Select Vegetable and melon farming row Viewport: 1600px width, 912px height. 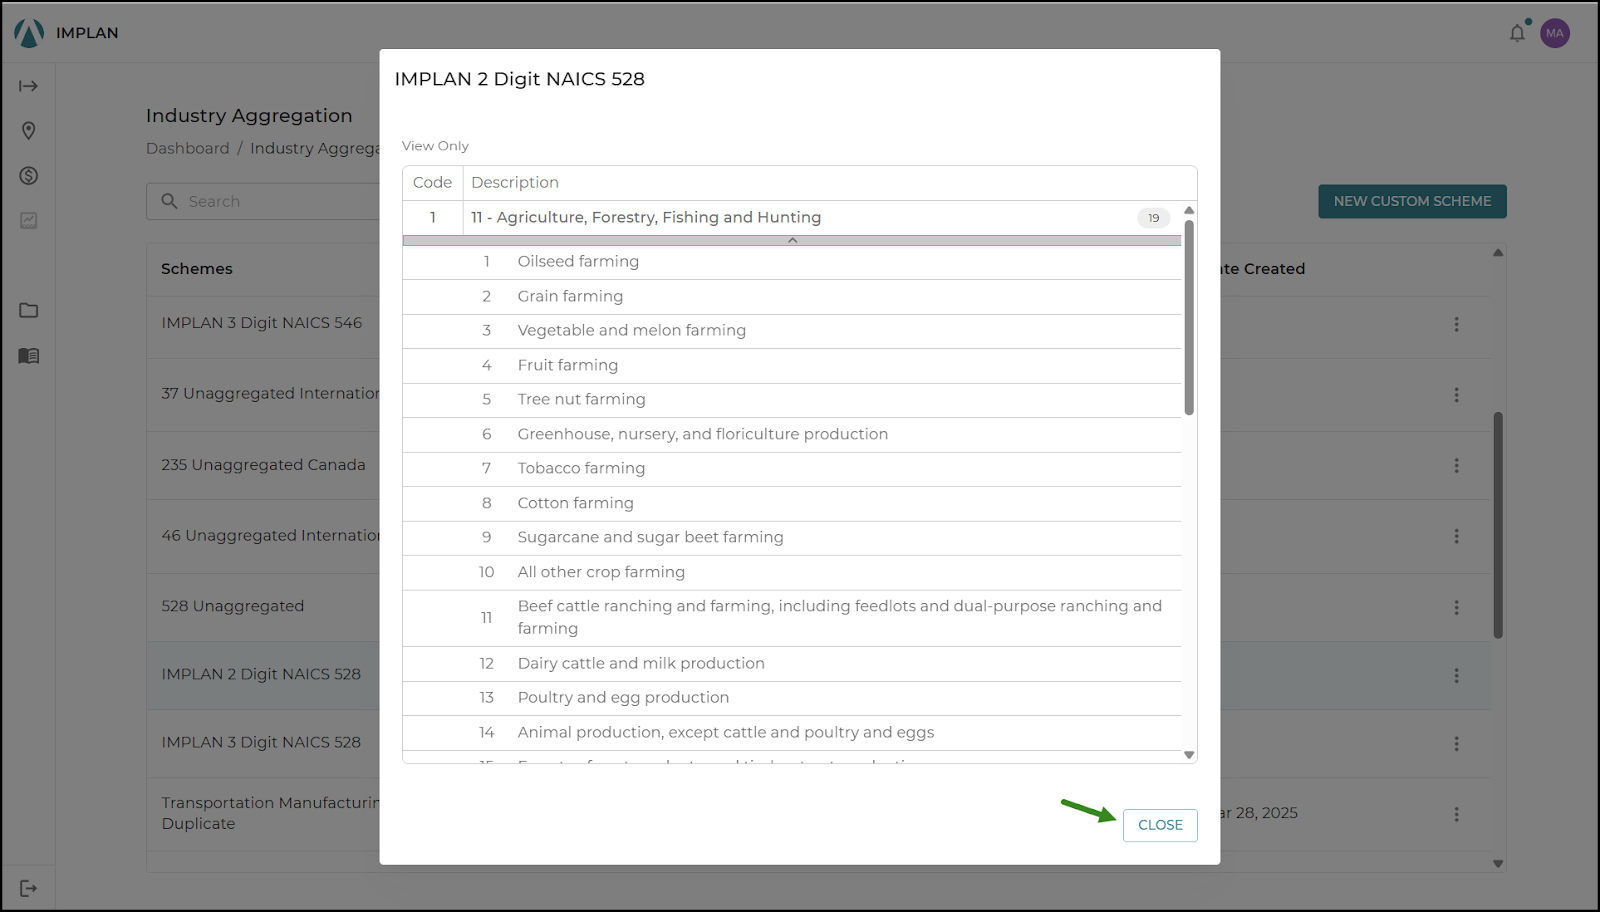point(792,331)
